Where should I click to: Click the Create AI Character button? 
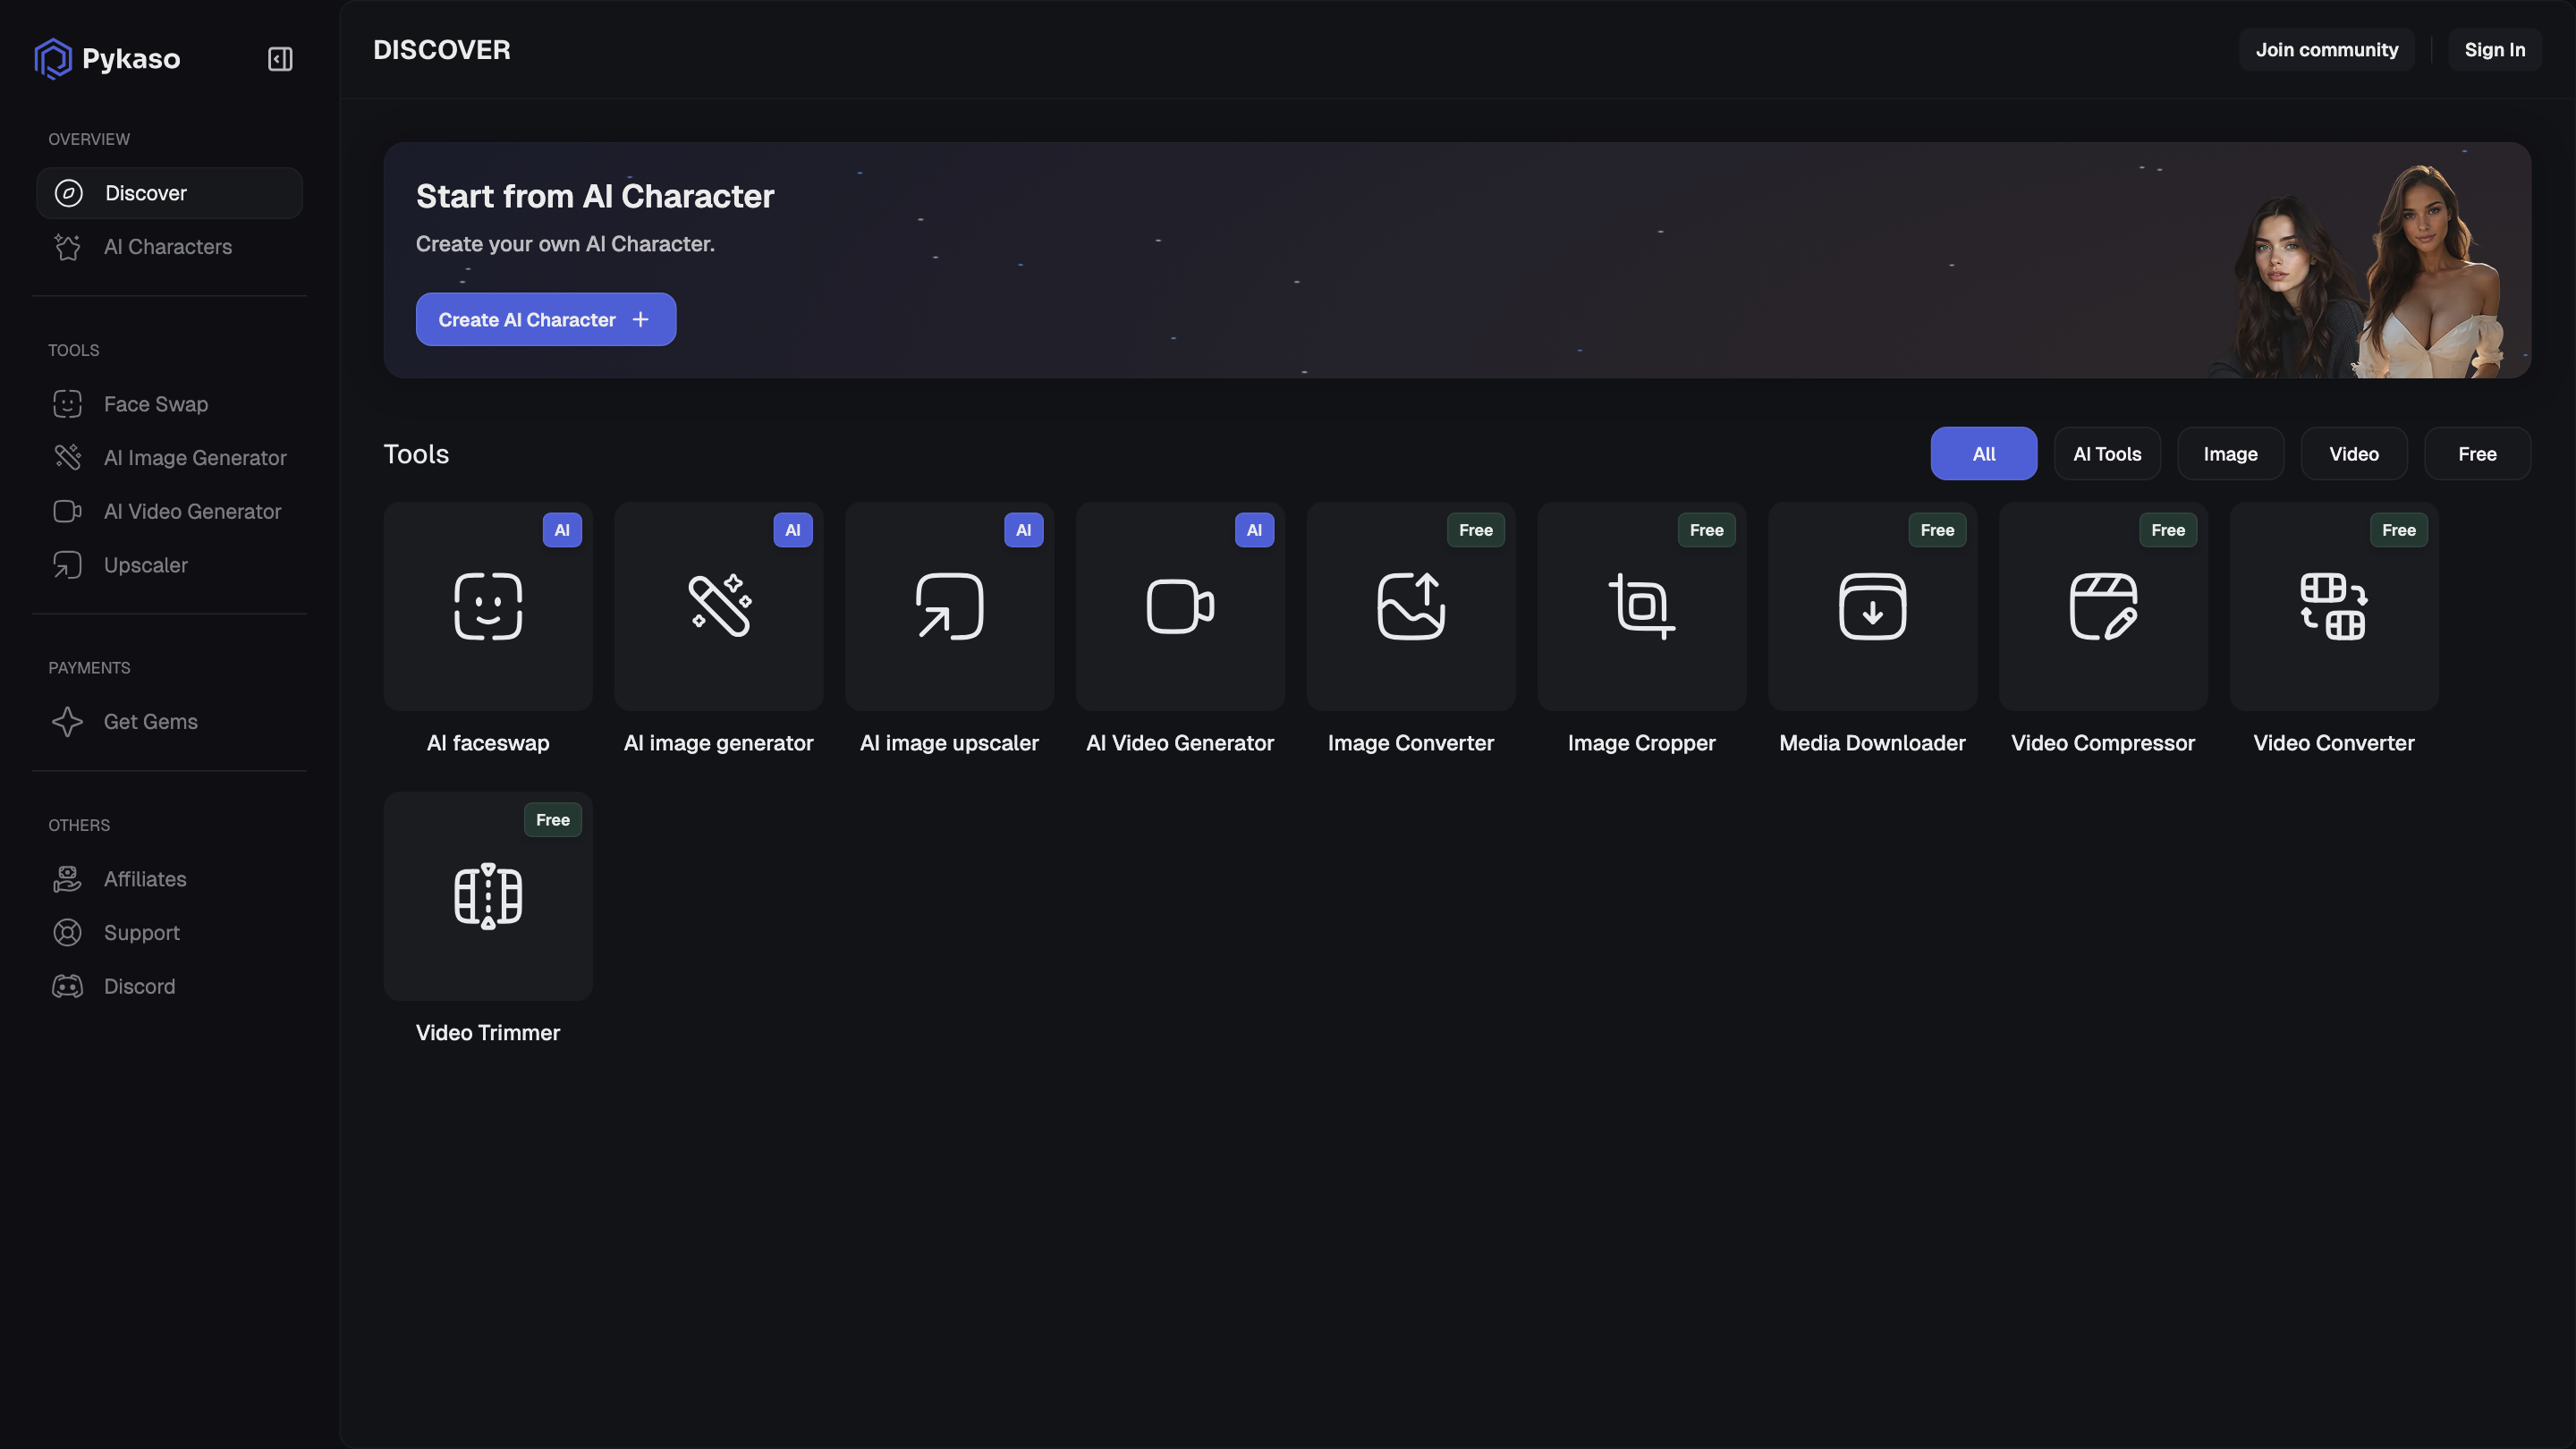[x=545, y=320]
